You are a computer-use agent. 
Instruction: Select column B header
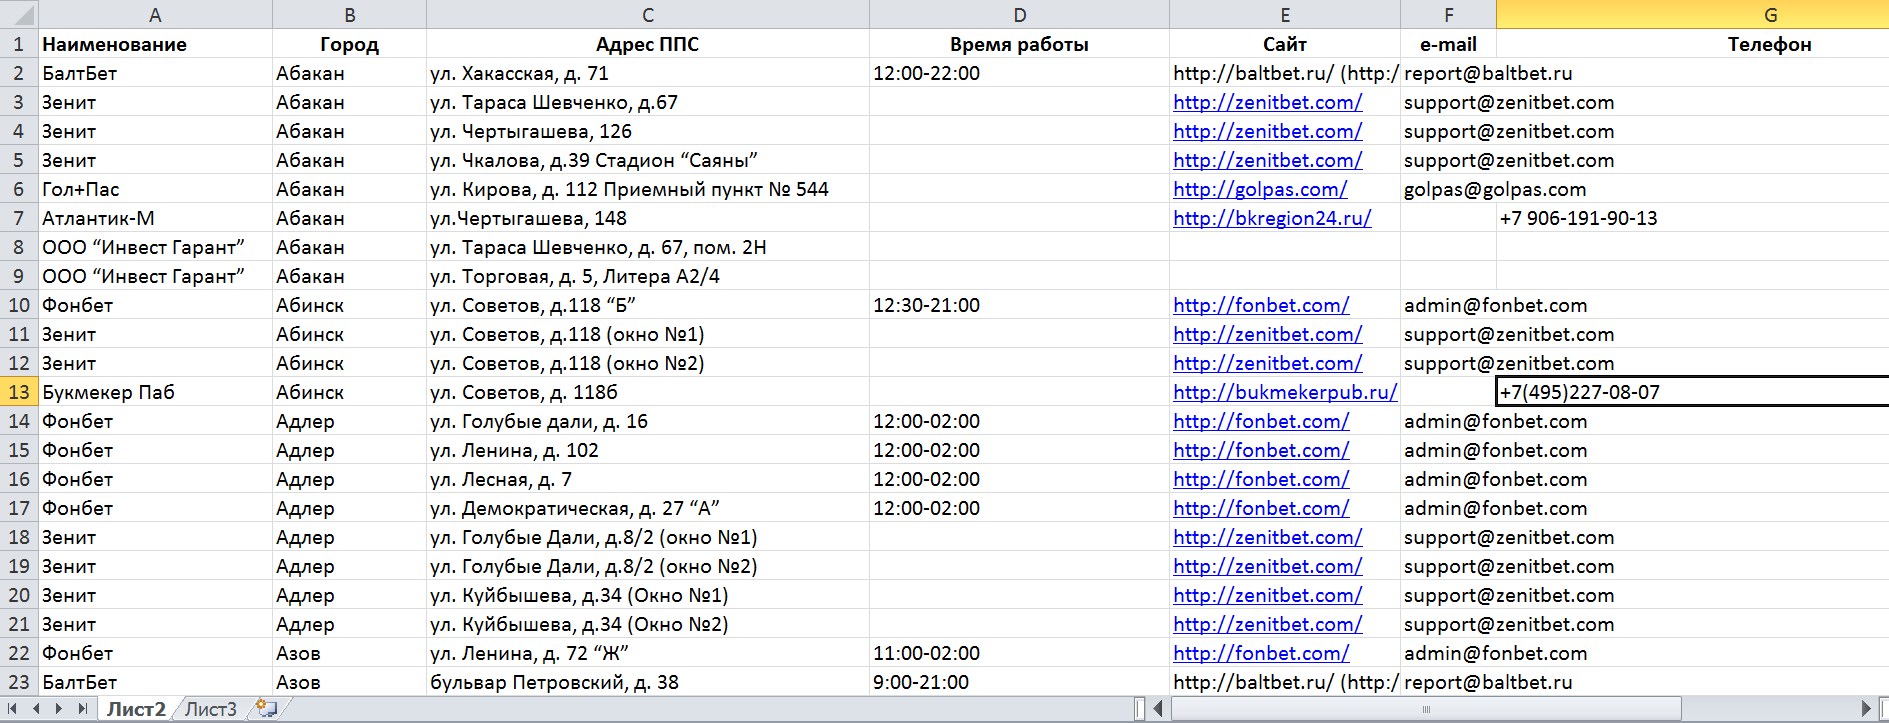(x=349, y=14)
